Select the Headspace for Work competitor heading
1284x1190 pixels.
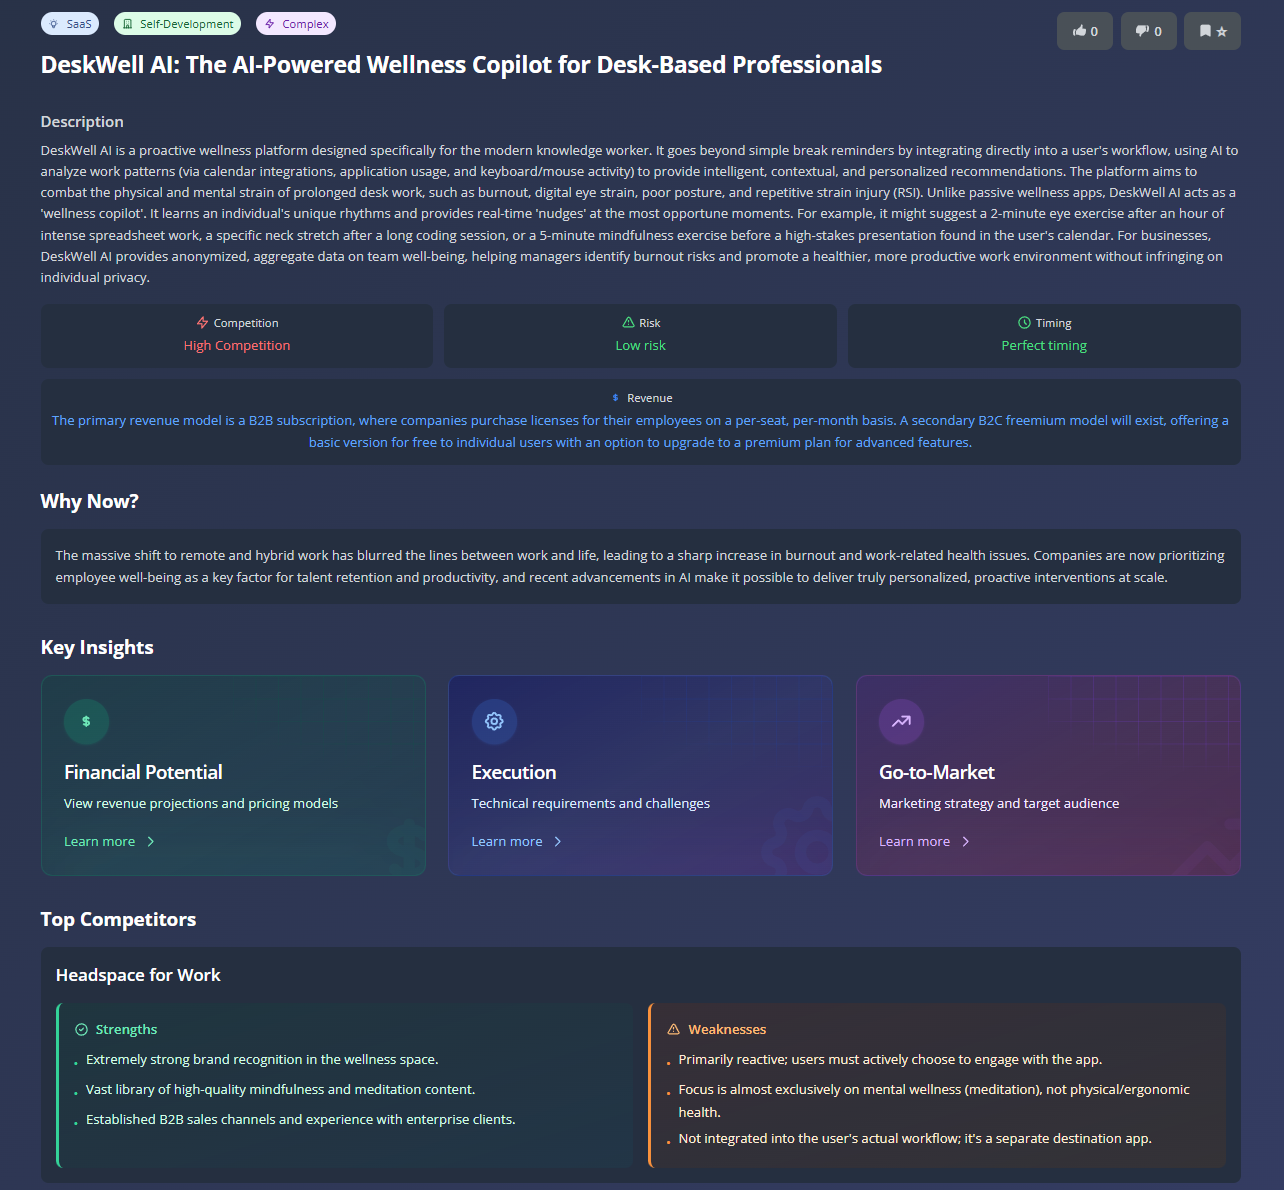point(138,975)
